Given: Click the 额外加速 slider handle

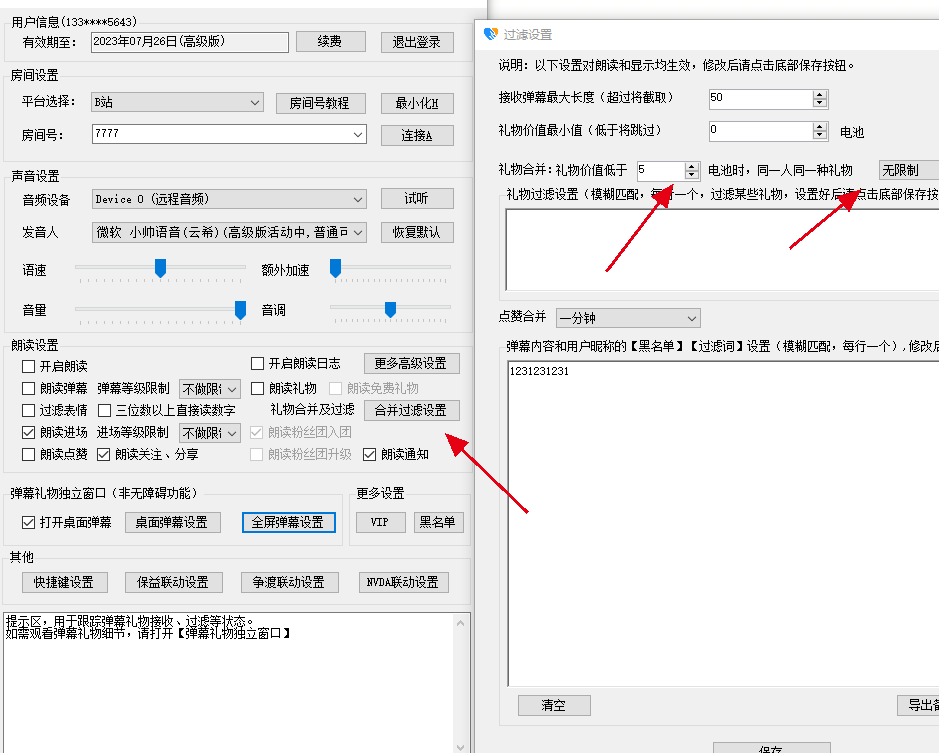Looking at the screenshot, I should 335,268.
